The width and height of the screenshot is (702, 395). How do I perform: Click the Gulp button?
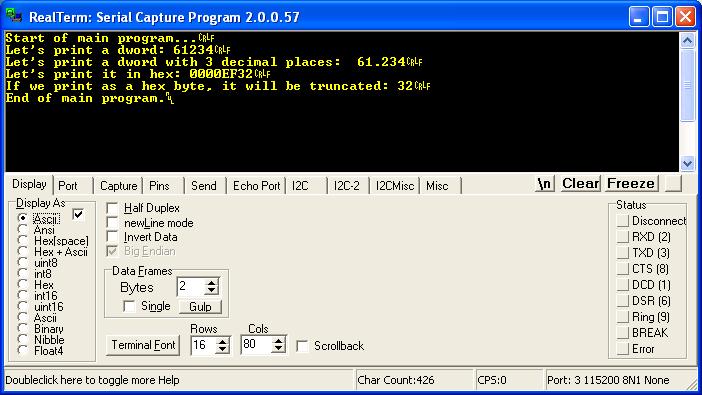pos(200,307)
